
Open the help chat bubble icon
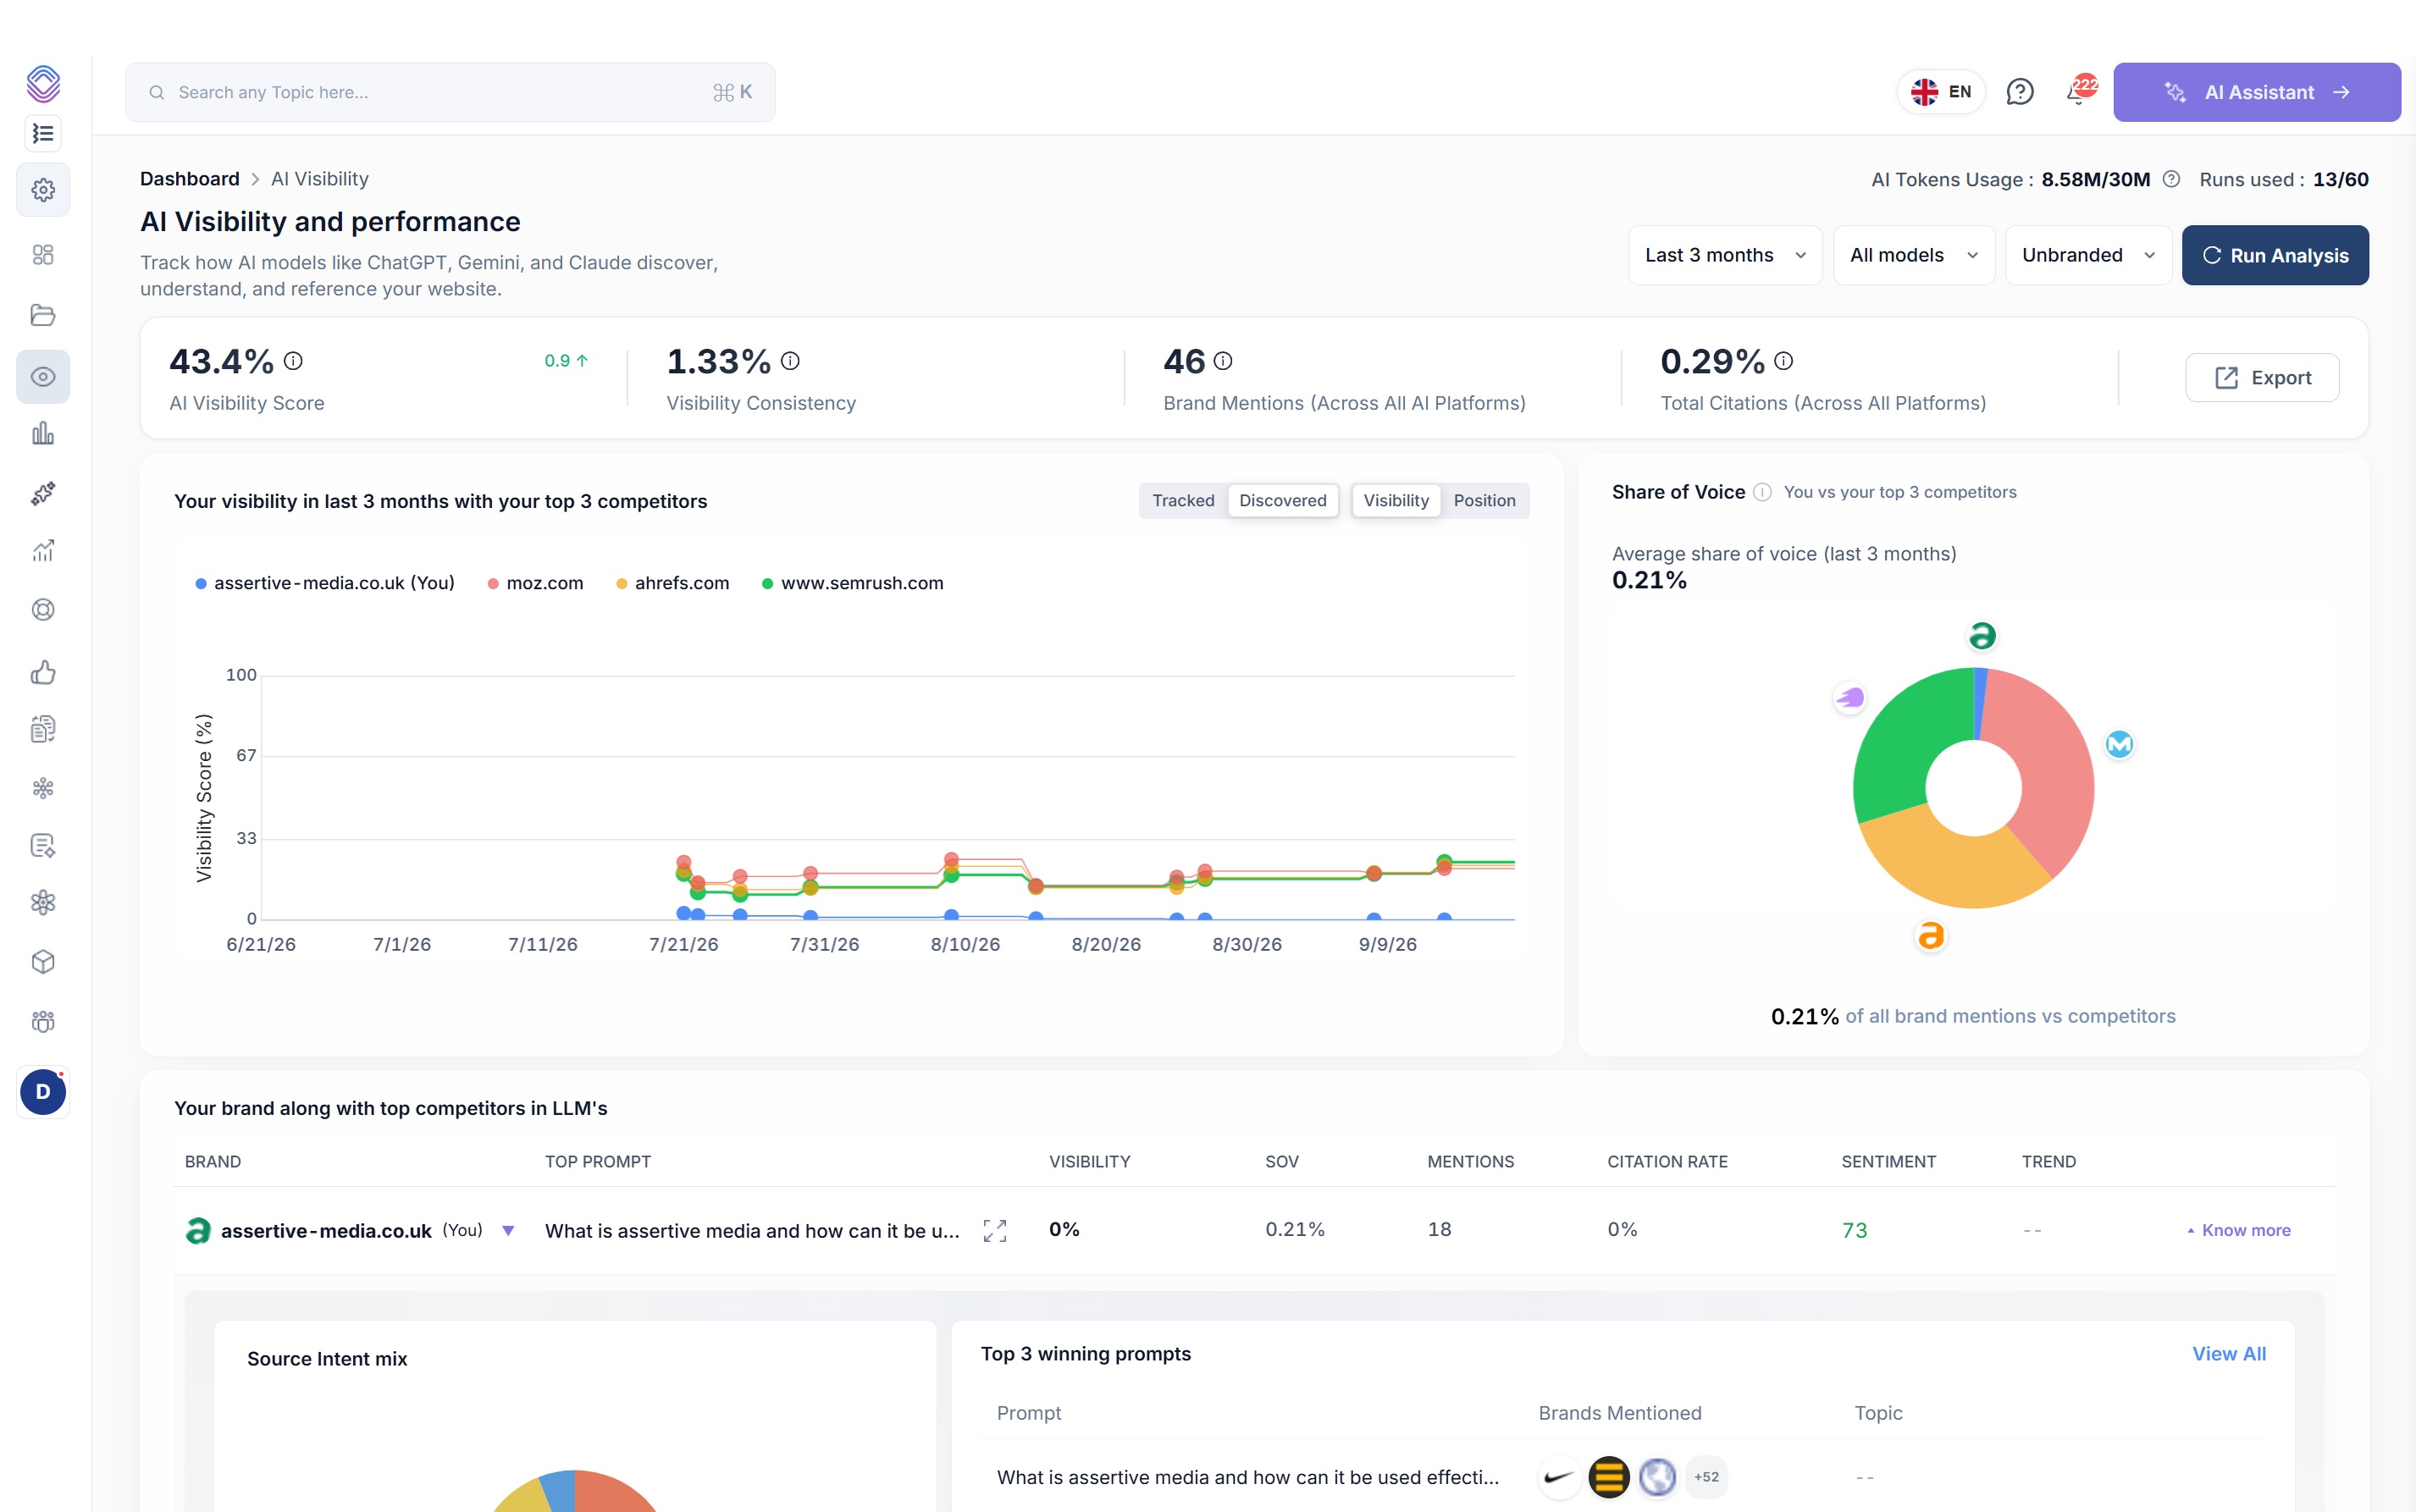tap(2020, 92)
